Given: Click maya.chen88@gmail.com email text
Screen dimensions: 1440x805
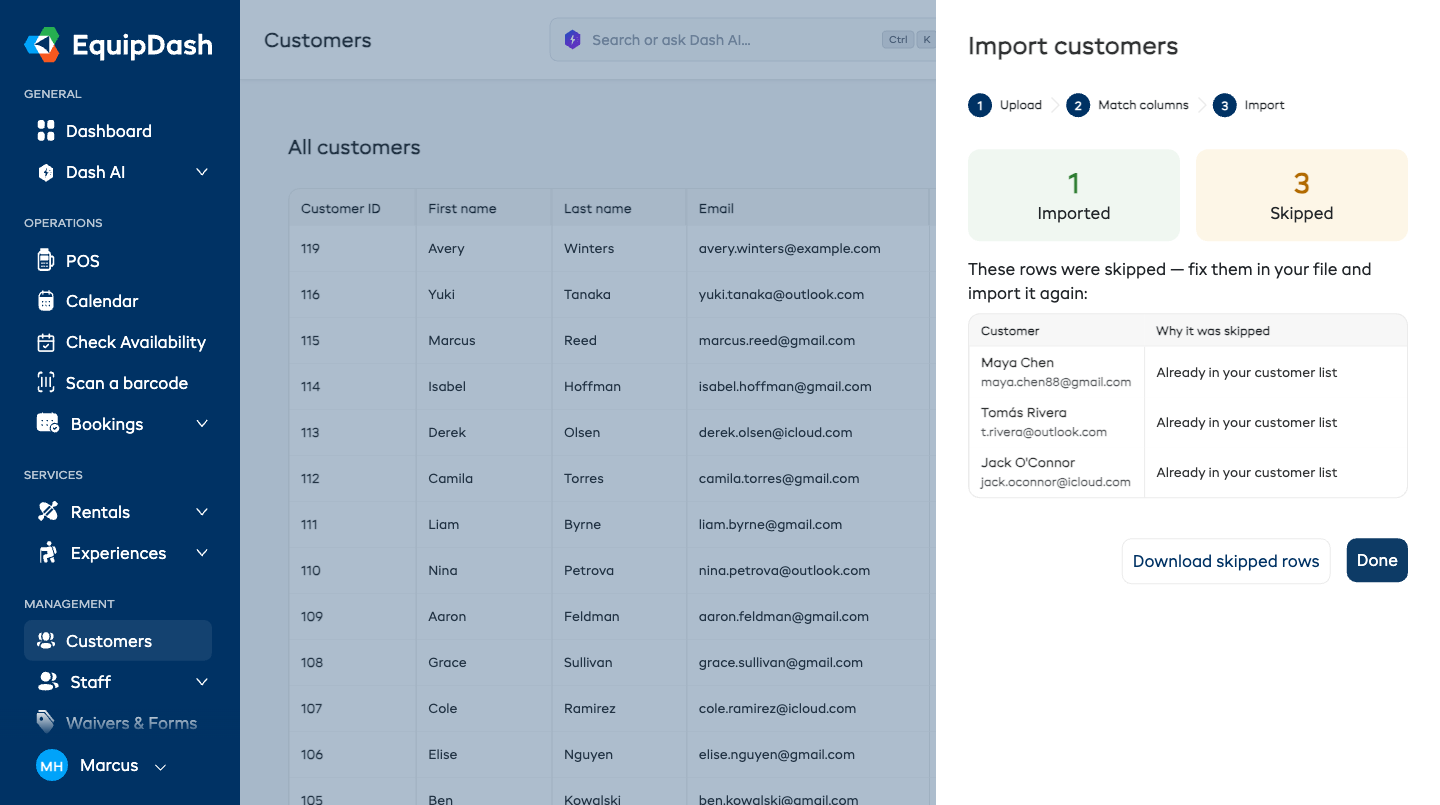Looking at the screenshot, I should [1056, 382].
